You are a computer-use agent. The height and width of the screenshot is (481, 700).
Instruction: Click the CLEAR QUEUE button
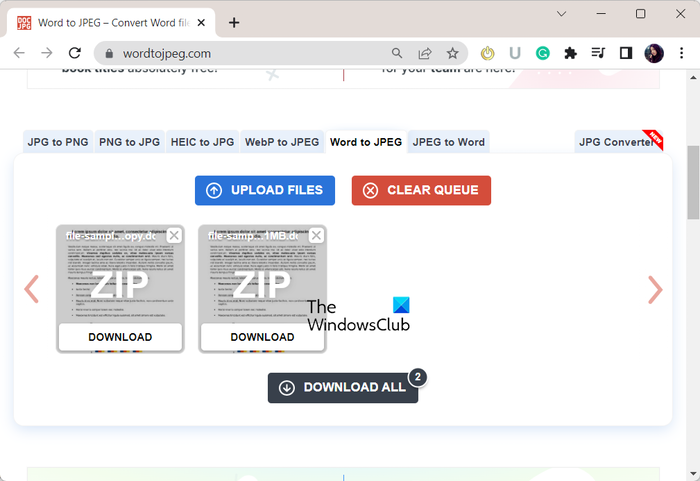(421, 190)
